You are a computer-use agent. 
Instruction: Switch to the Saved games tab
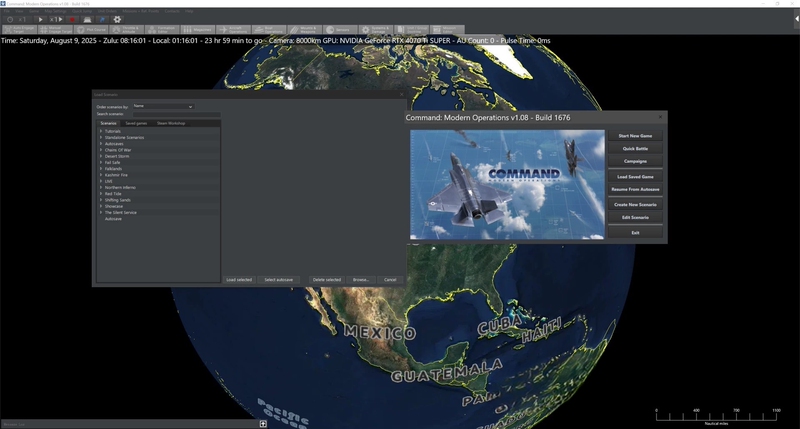click(x=136, y=123)
